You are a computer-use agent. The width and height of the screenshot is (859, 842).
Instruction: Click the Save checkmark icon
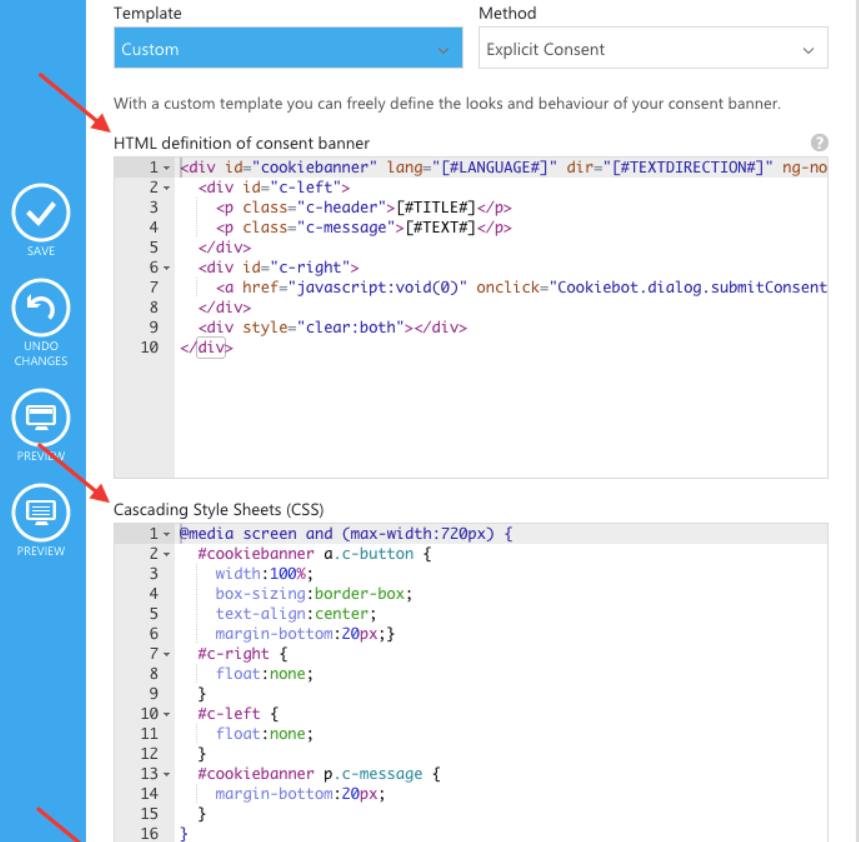click(40, 214)
